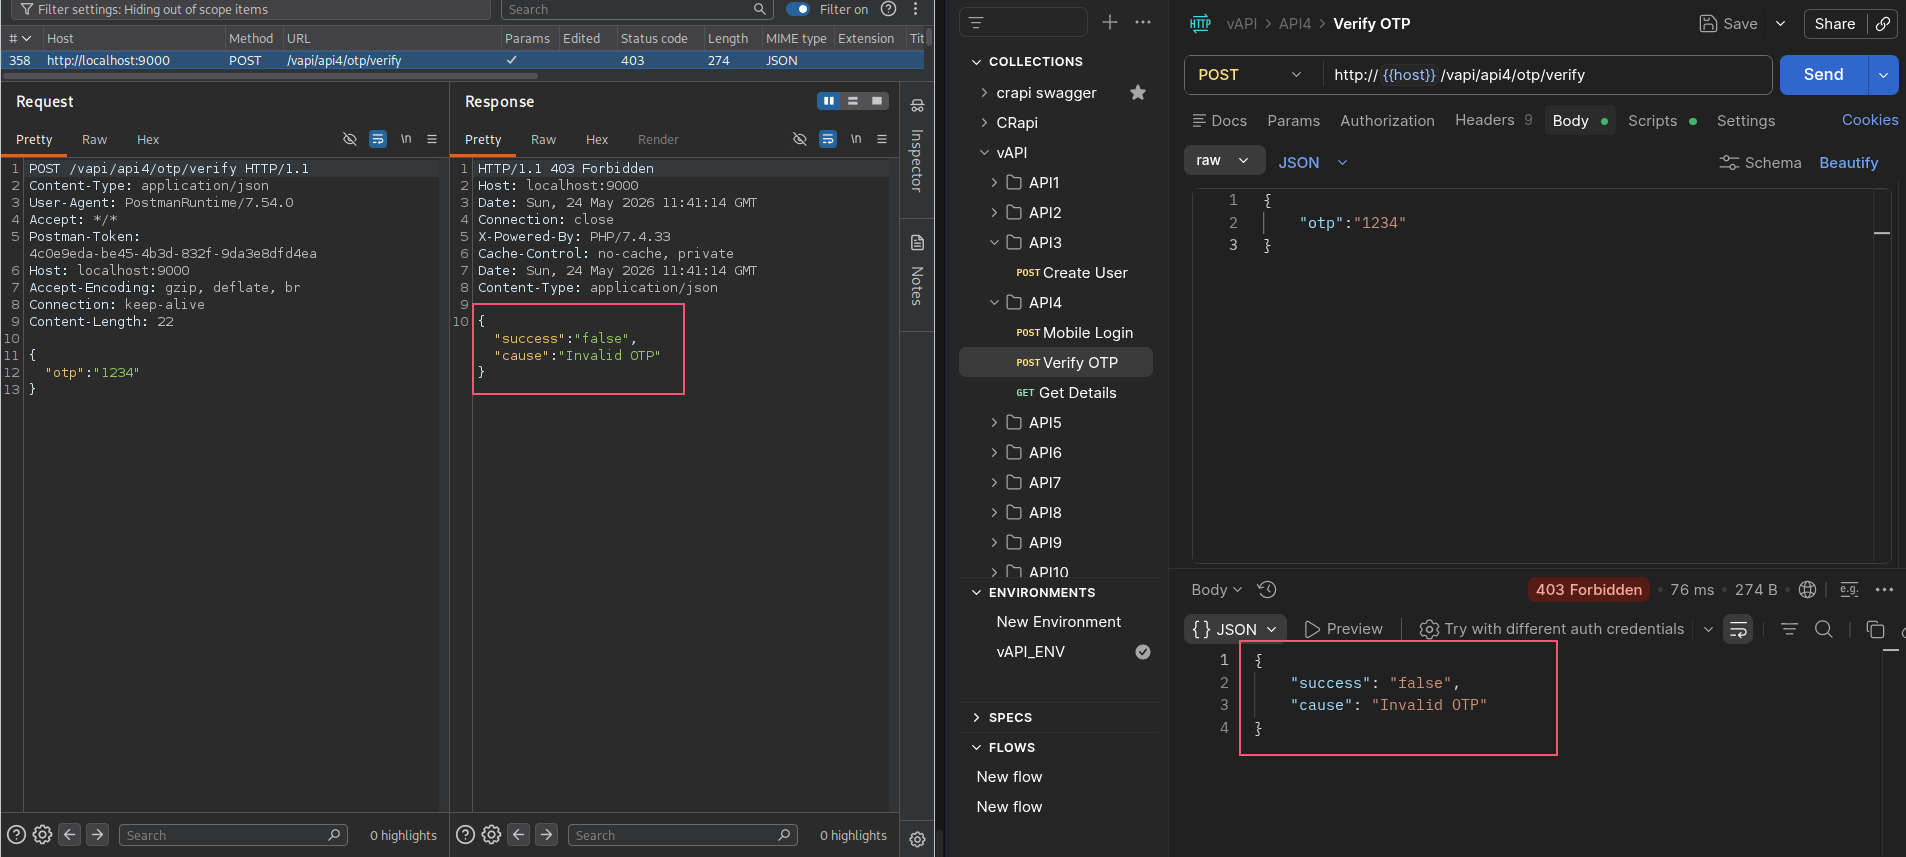Expand the API7 folder
This screenshot has width=1906, height=857.
994,483
